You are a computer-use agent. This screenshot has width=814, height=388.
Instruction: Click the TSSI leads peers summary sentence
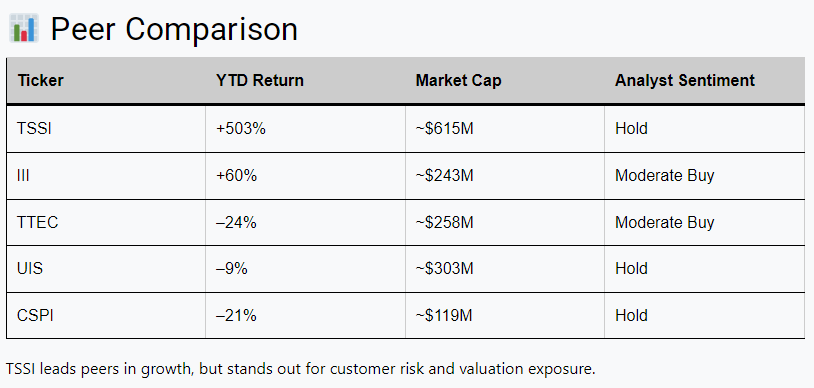pos(301,369)
